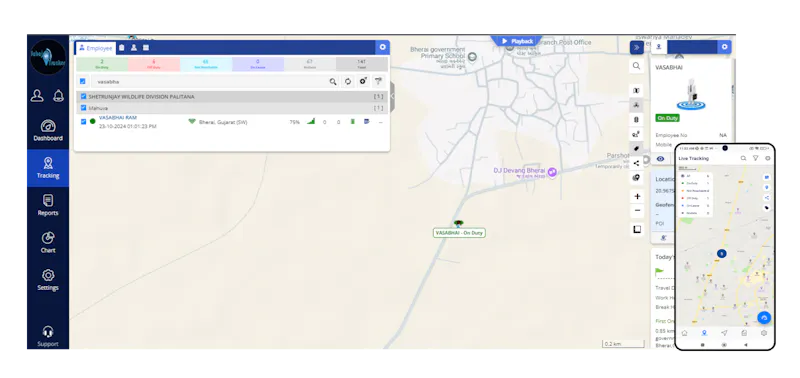800x378 pixels.
Task: Click the gender-symbol icon after refresh
Action: pyautogui.click(x=363, y=81)
